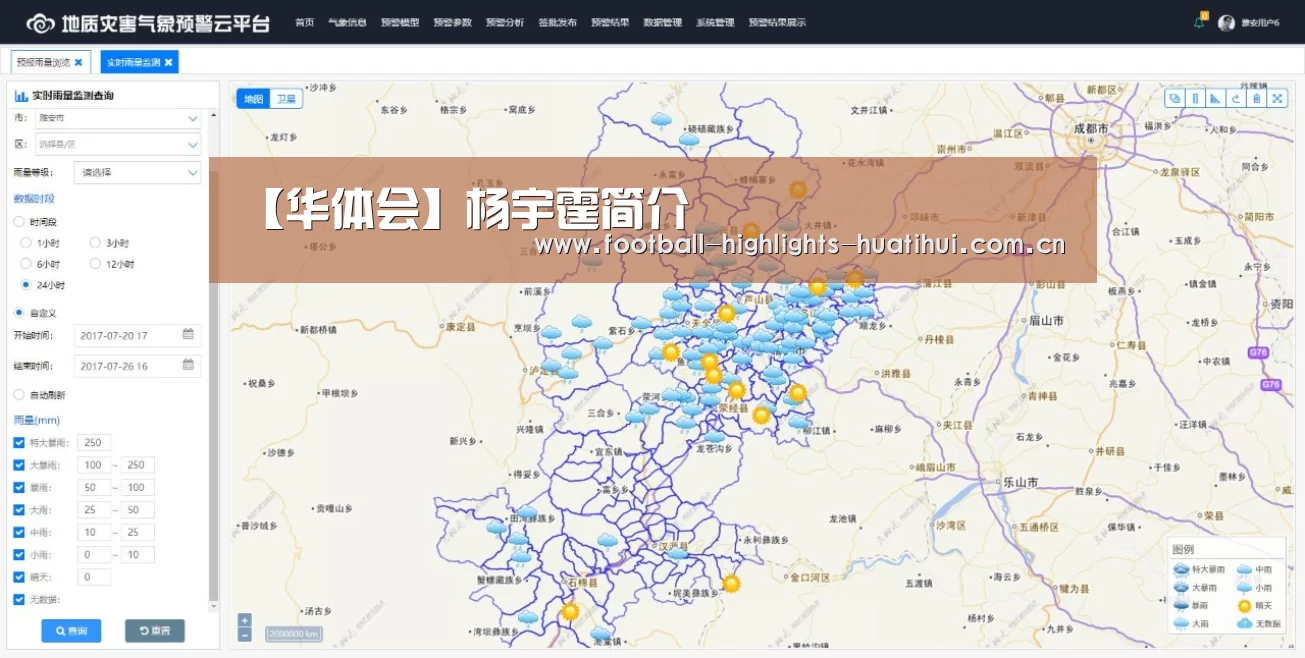Open the 预警模型 menu
The width and height of the screenshot is (1305, 658).
pyautogui.click(x=400, y=23)
